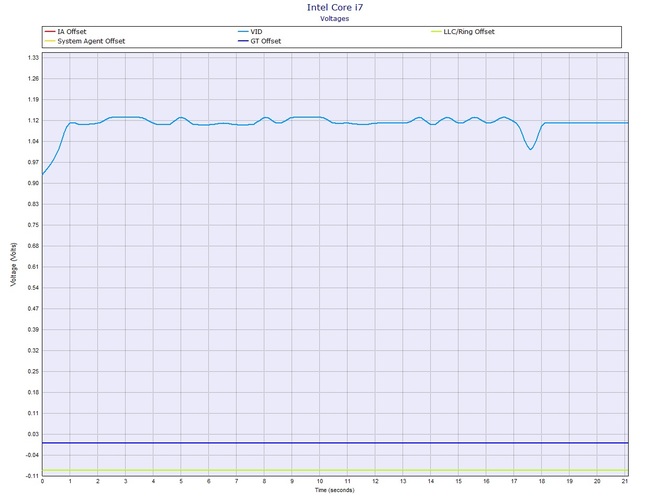670x502 pixels.
Task: Click the Voltages subtitle
Action: 335,18
